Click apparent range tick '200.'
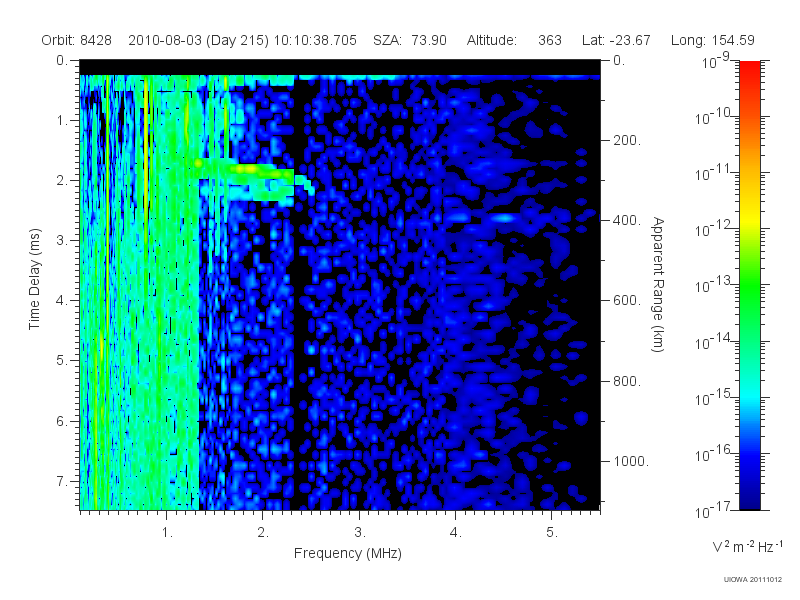This screenshot has height=600, width=800. 627,140
